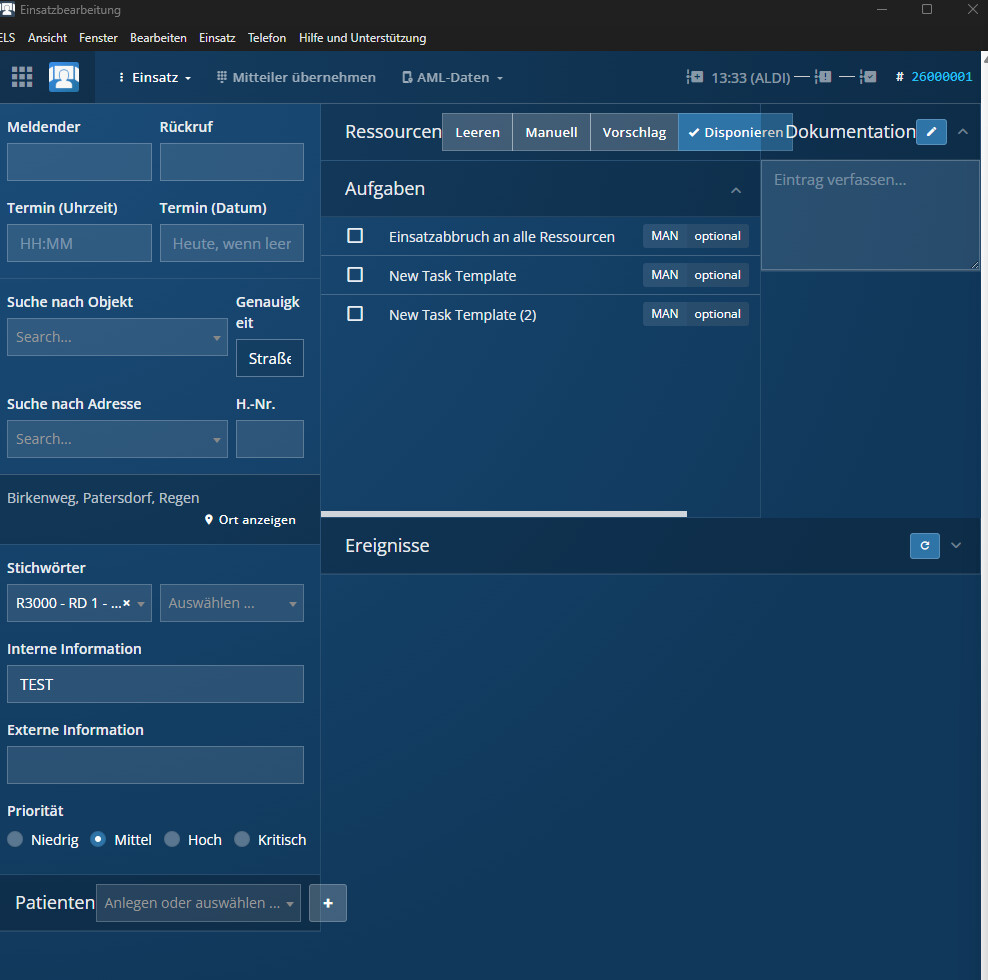
Task: Click 'Ort anzeigen' link
Action: pyautogui.click(x=250, y=520)
